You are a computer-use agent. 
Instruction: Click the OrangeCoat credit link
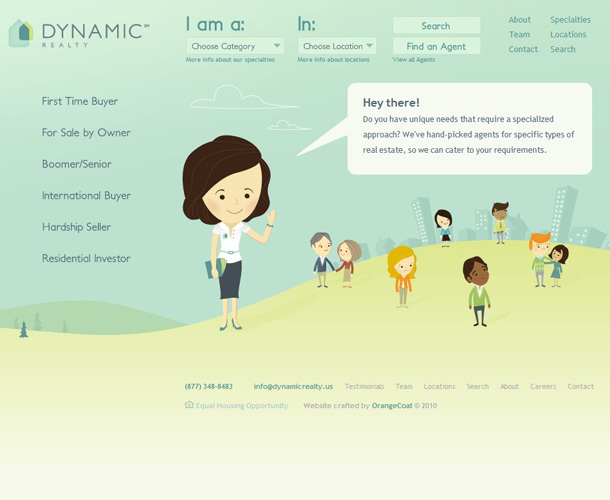point(392,406)
